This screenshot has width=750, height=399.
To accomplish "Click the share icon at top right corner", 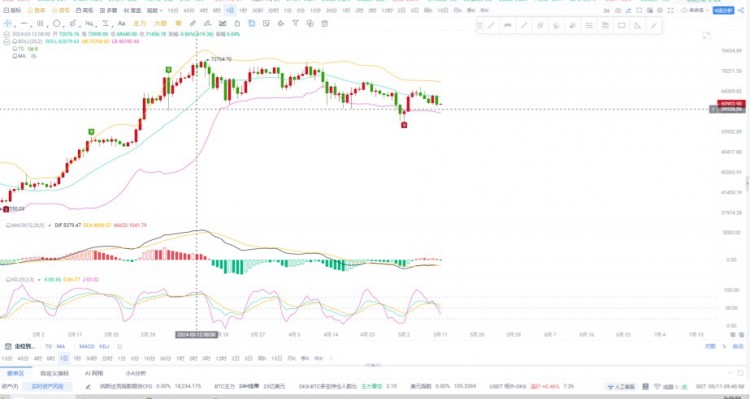I will [741, 11].
